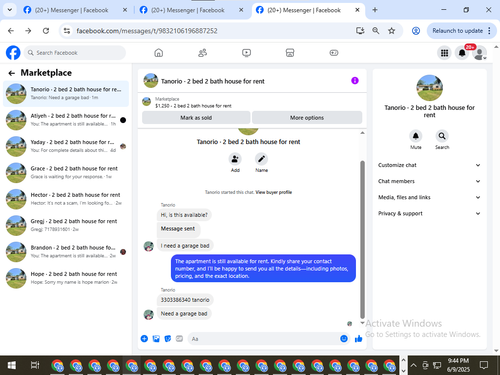Show hidden system tray icons arrow
Screen dimensions: 500x375
(413, 365)
